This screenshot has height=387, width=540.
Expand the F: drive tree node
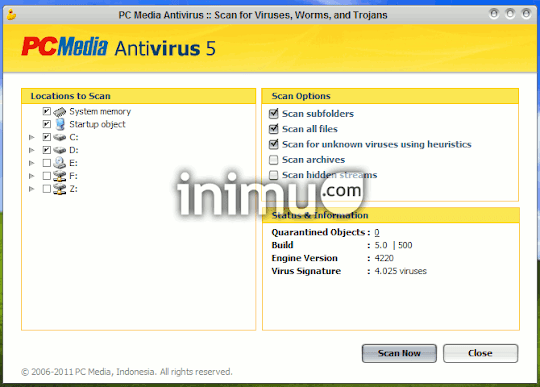[32, 176]
